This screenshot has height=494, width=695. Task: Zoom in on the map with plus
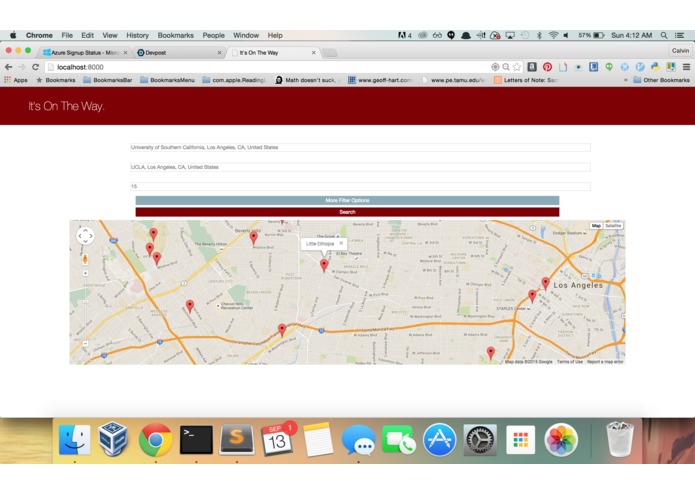(85, 273)
